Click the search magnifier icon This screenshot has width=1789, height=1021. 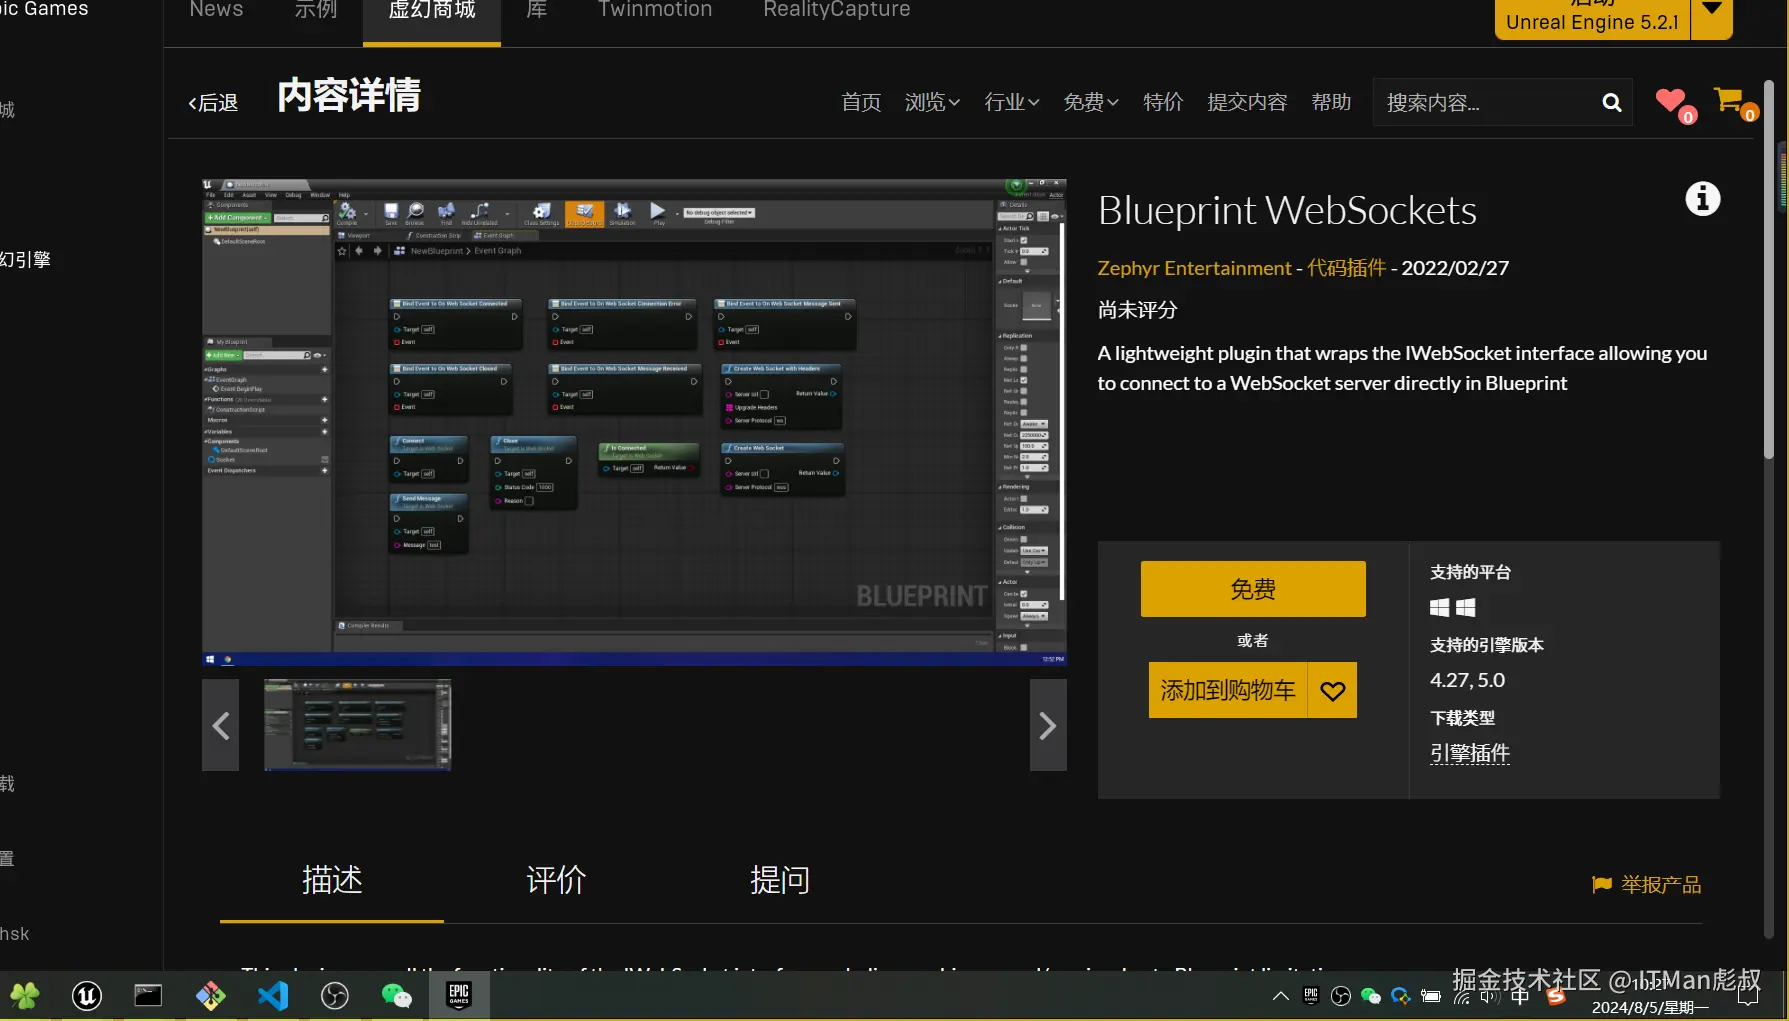pos(1611,102)
